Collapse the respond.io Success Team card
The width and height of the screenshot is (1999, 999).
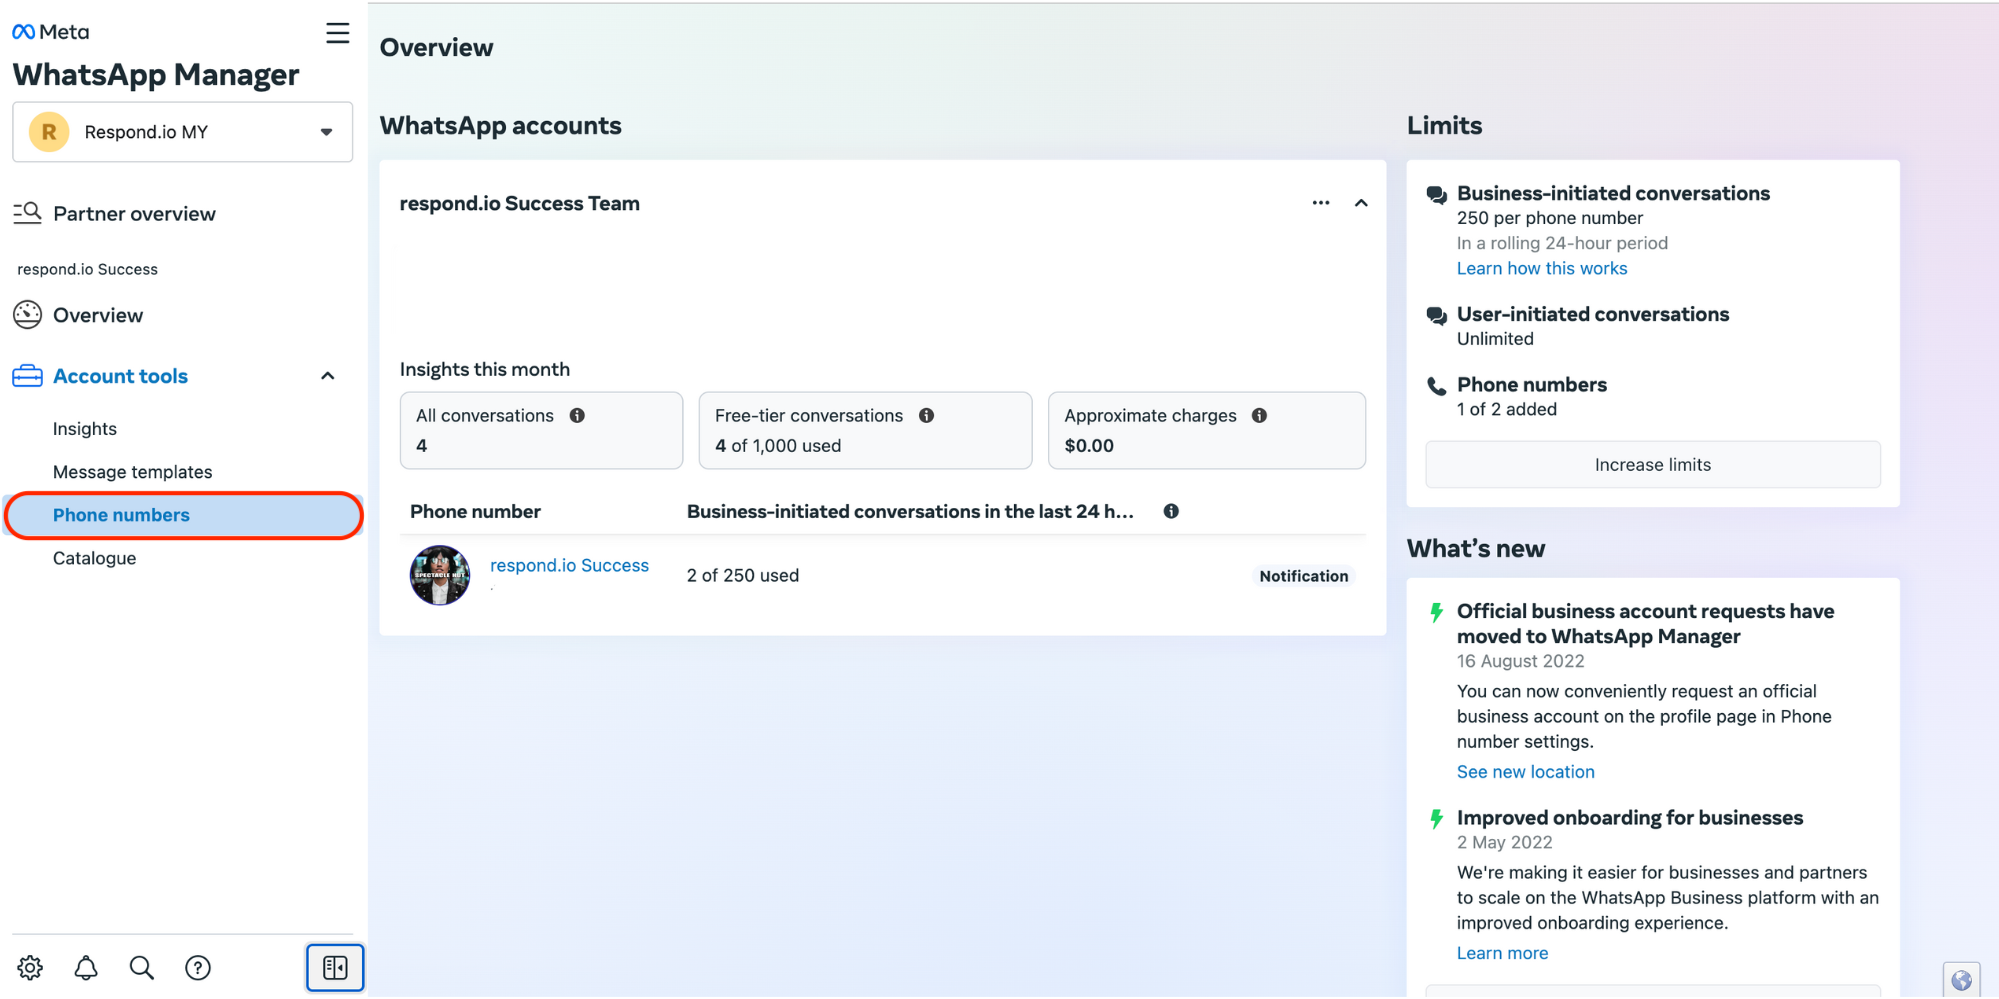pyautogui.click(x=1361, y=203)
